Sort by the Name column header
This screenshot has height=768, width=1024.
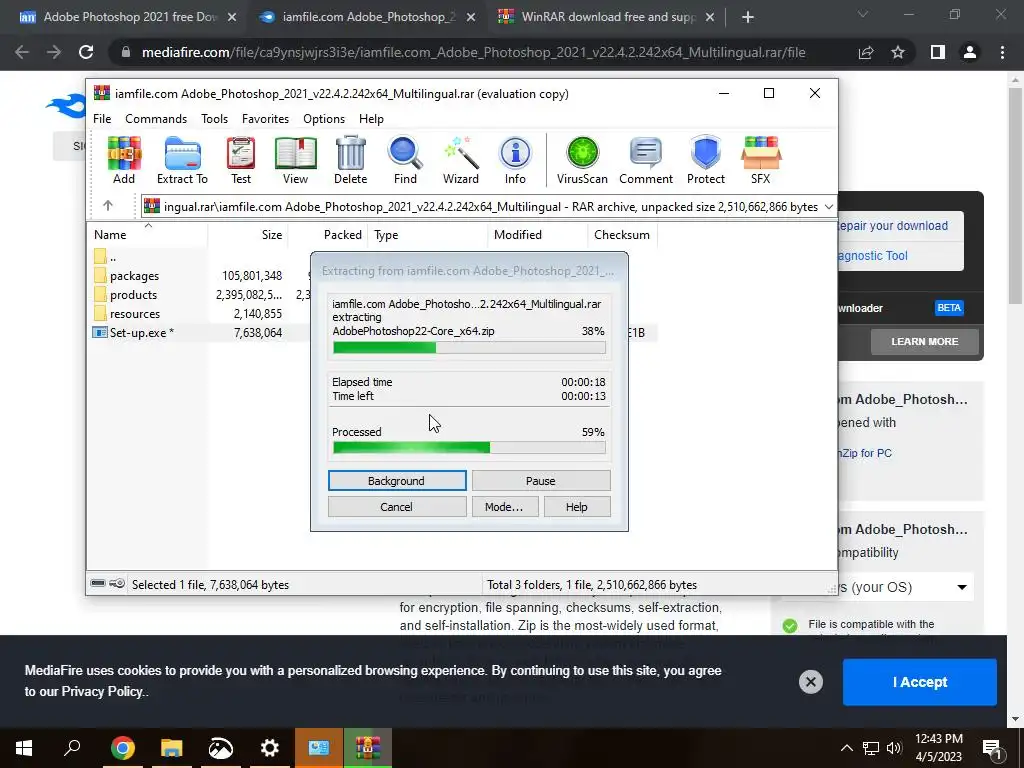tap(148, 234)
